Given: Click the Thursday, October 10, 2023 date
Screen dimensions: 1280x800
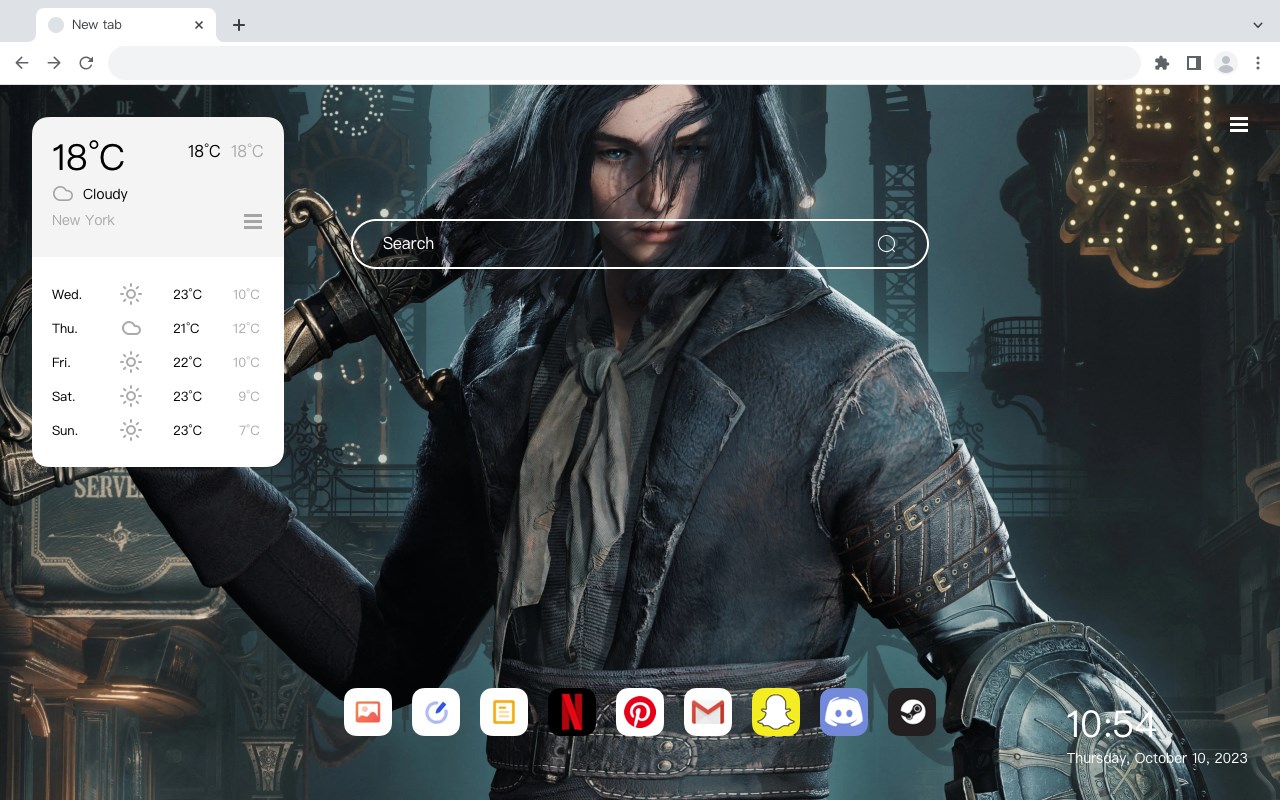Looking at the screenshot, I should coord(1157,758).
